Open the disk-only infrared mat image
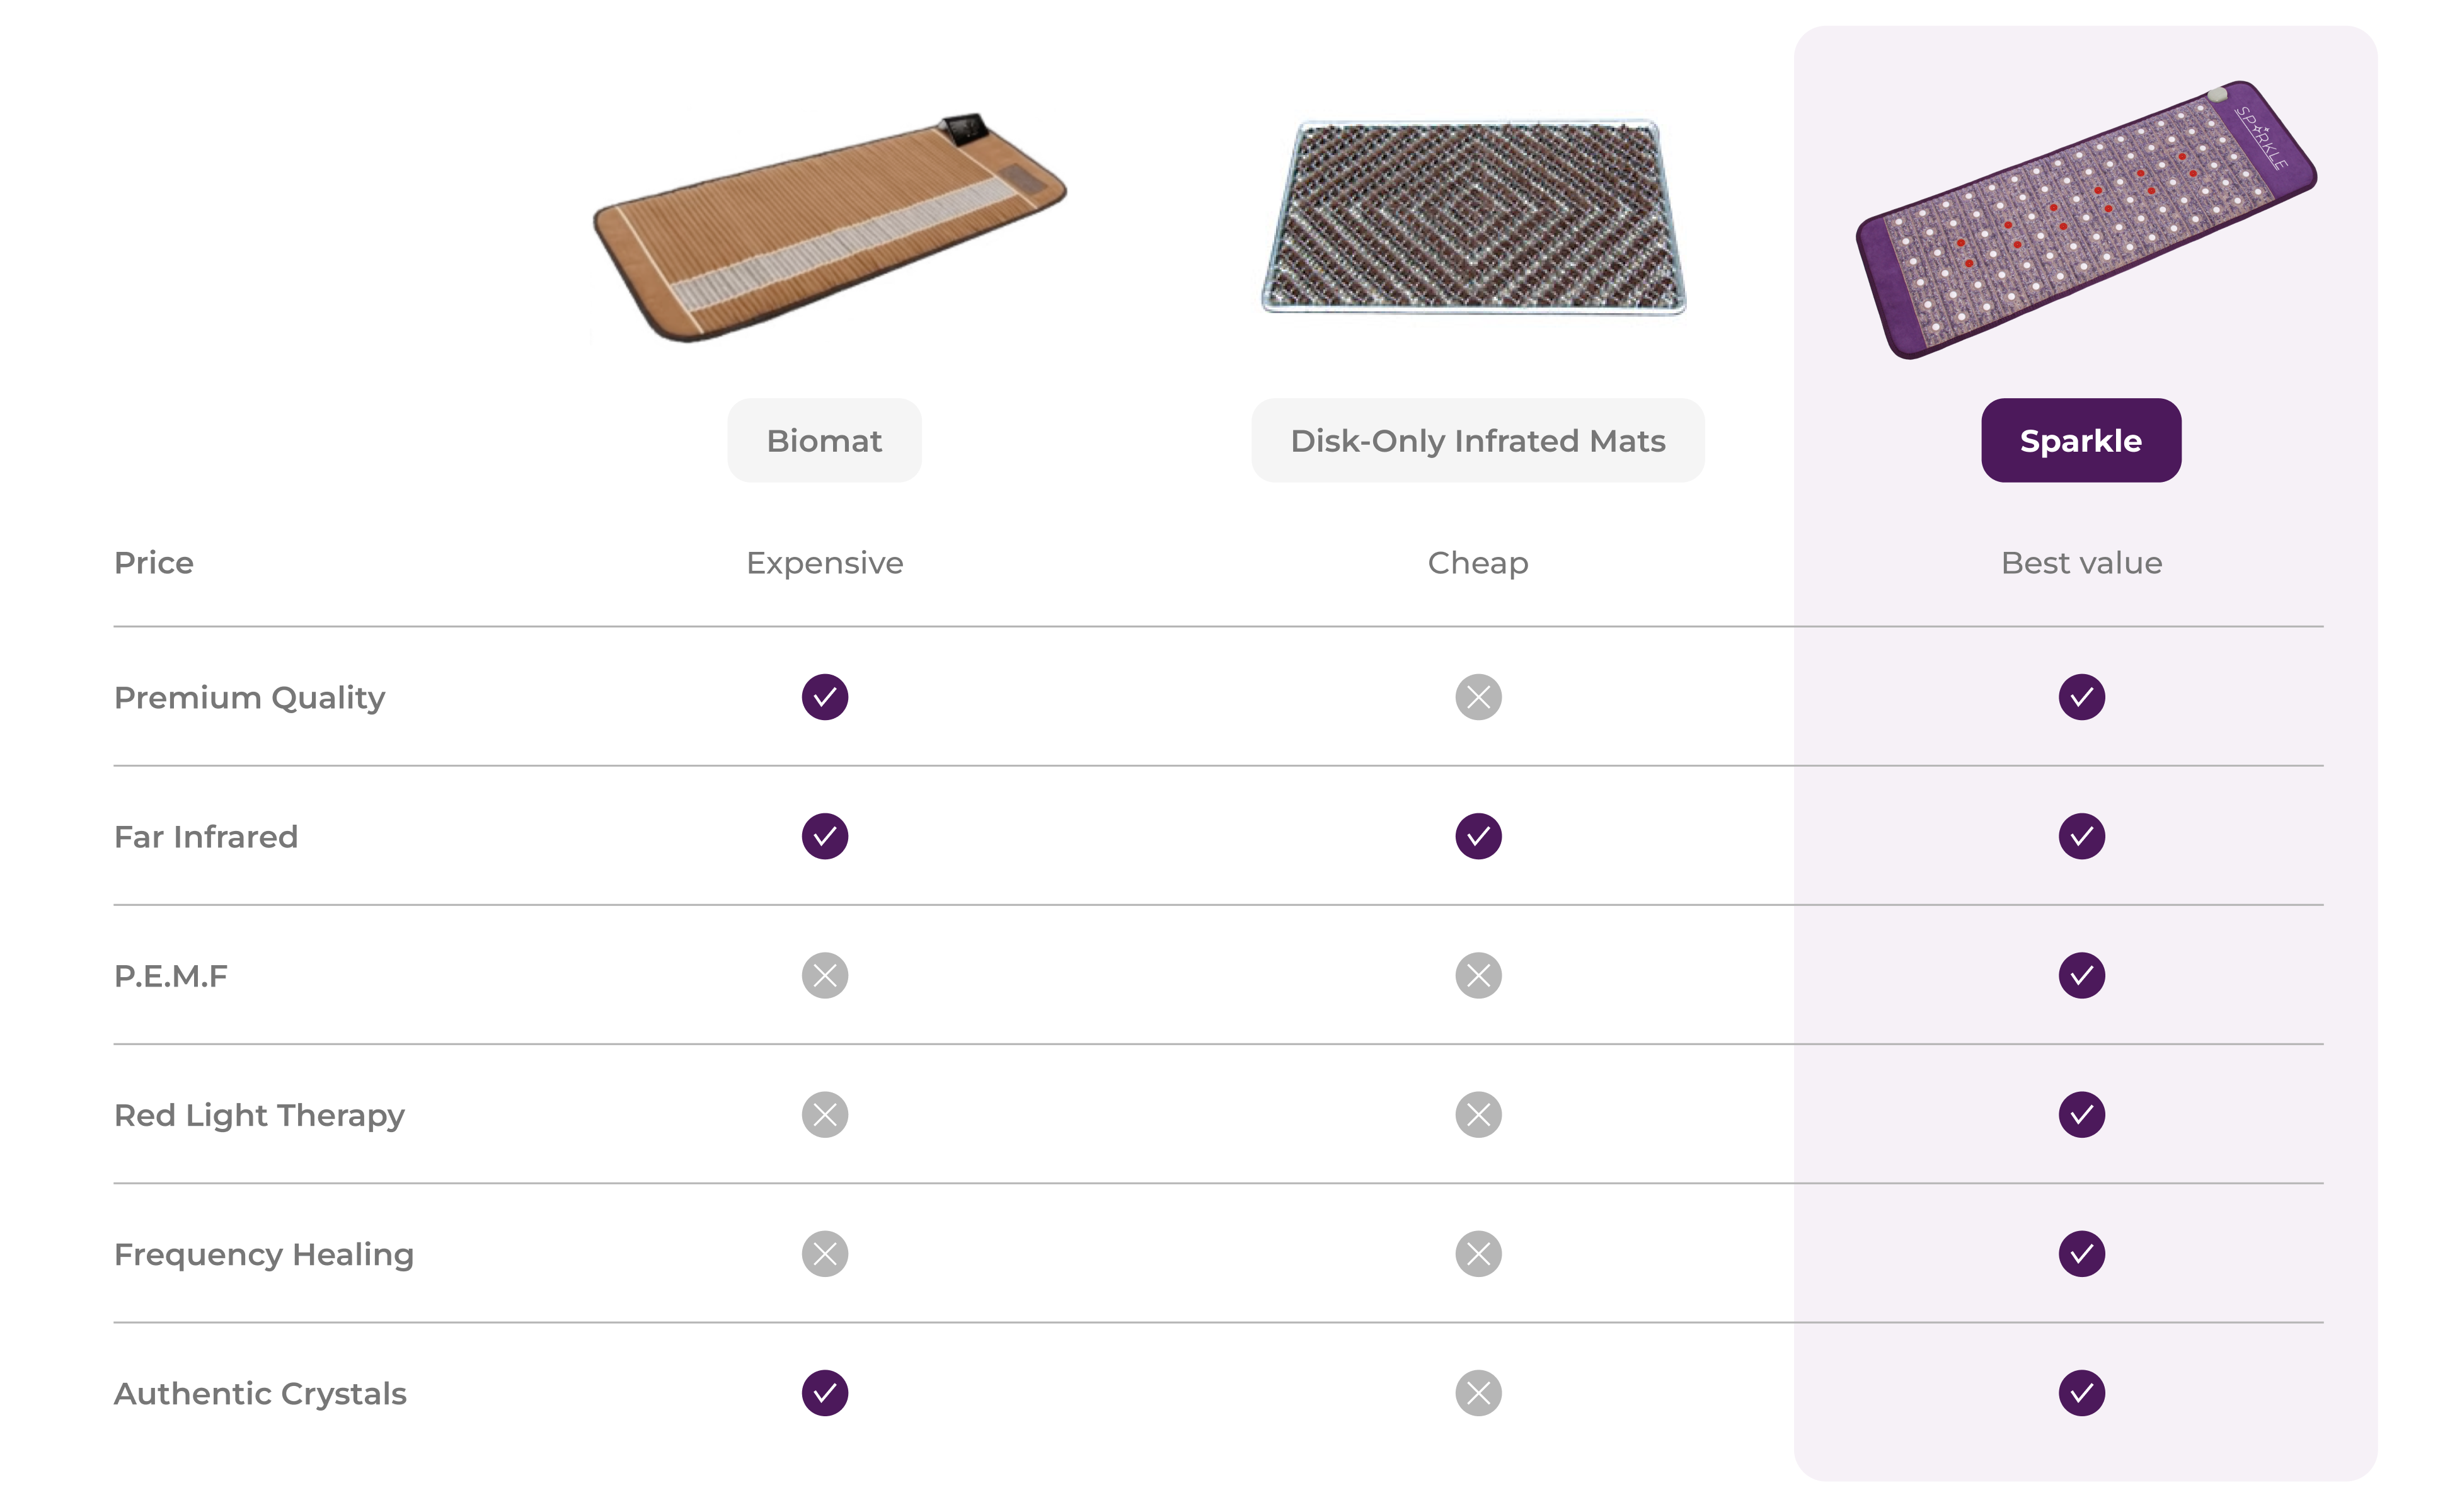The width and height of the screenshot is (2445, 1512). pyautogui.click(x=1474, y=217)
